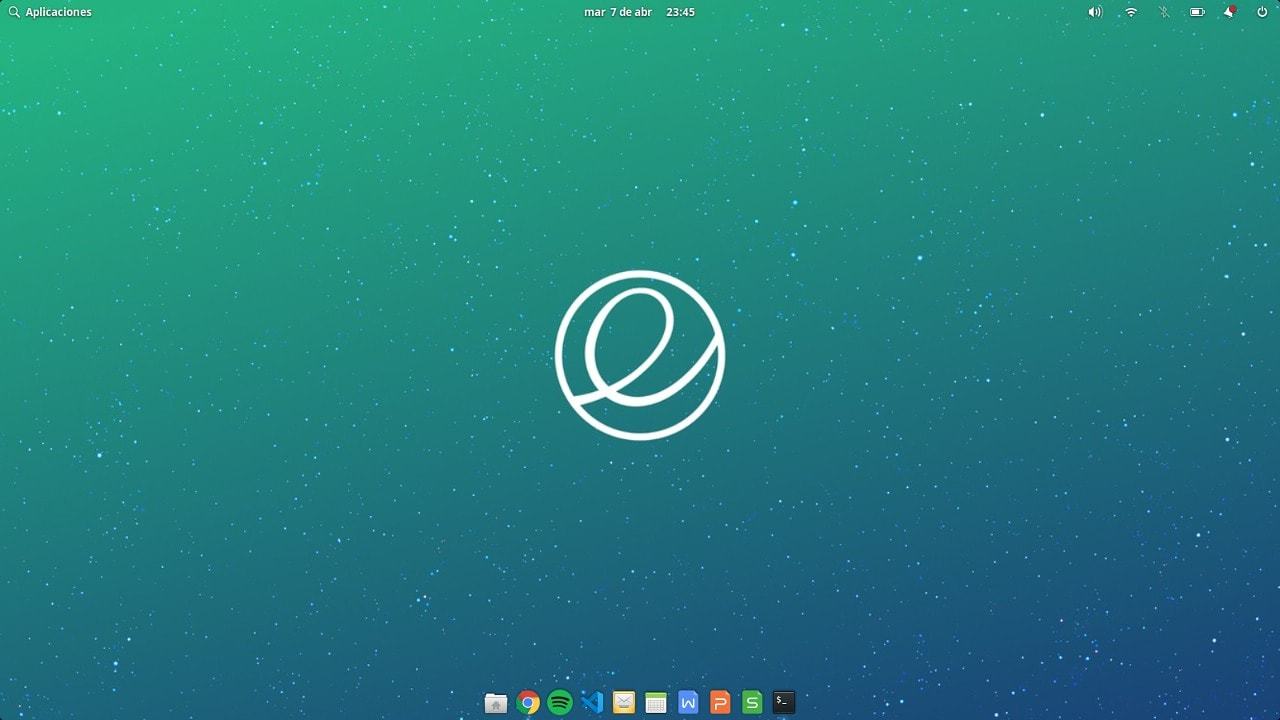Open Google Chrome browser
The image size is (1280, 720).
(528, 702)
